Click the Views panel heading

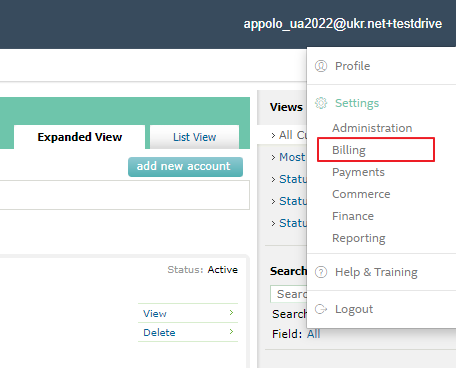click(x=286, y=107)
